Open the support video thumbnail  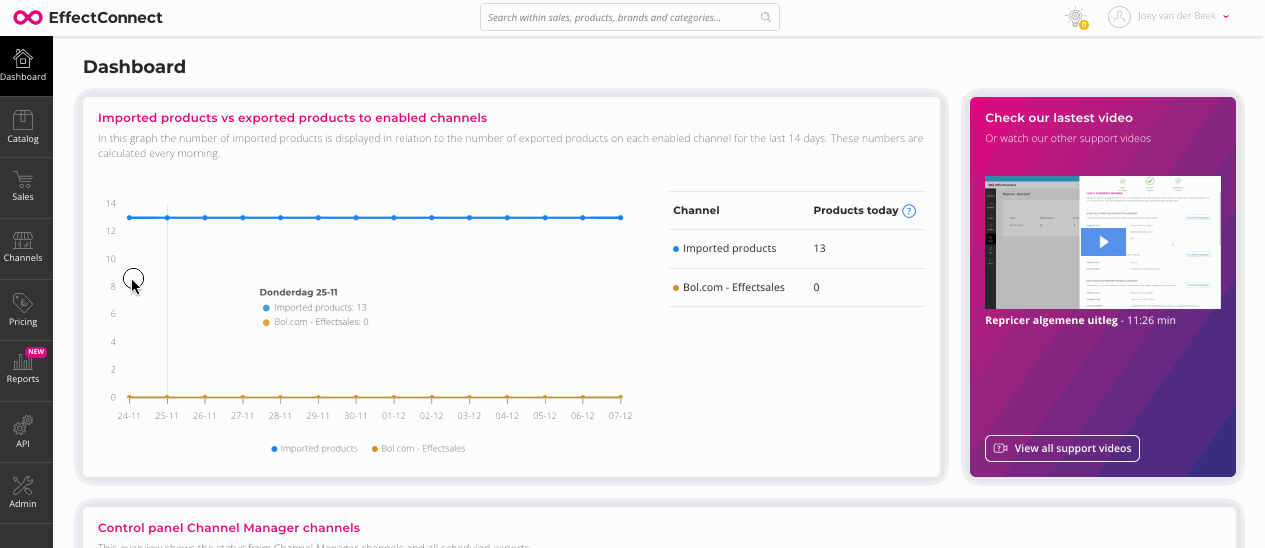point(1103,242)
